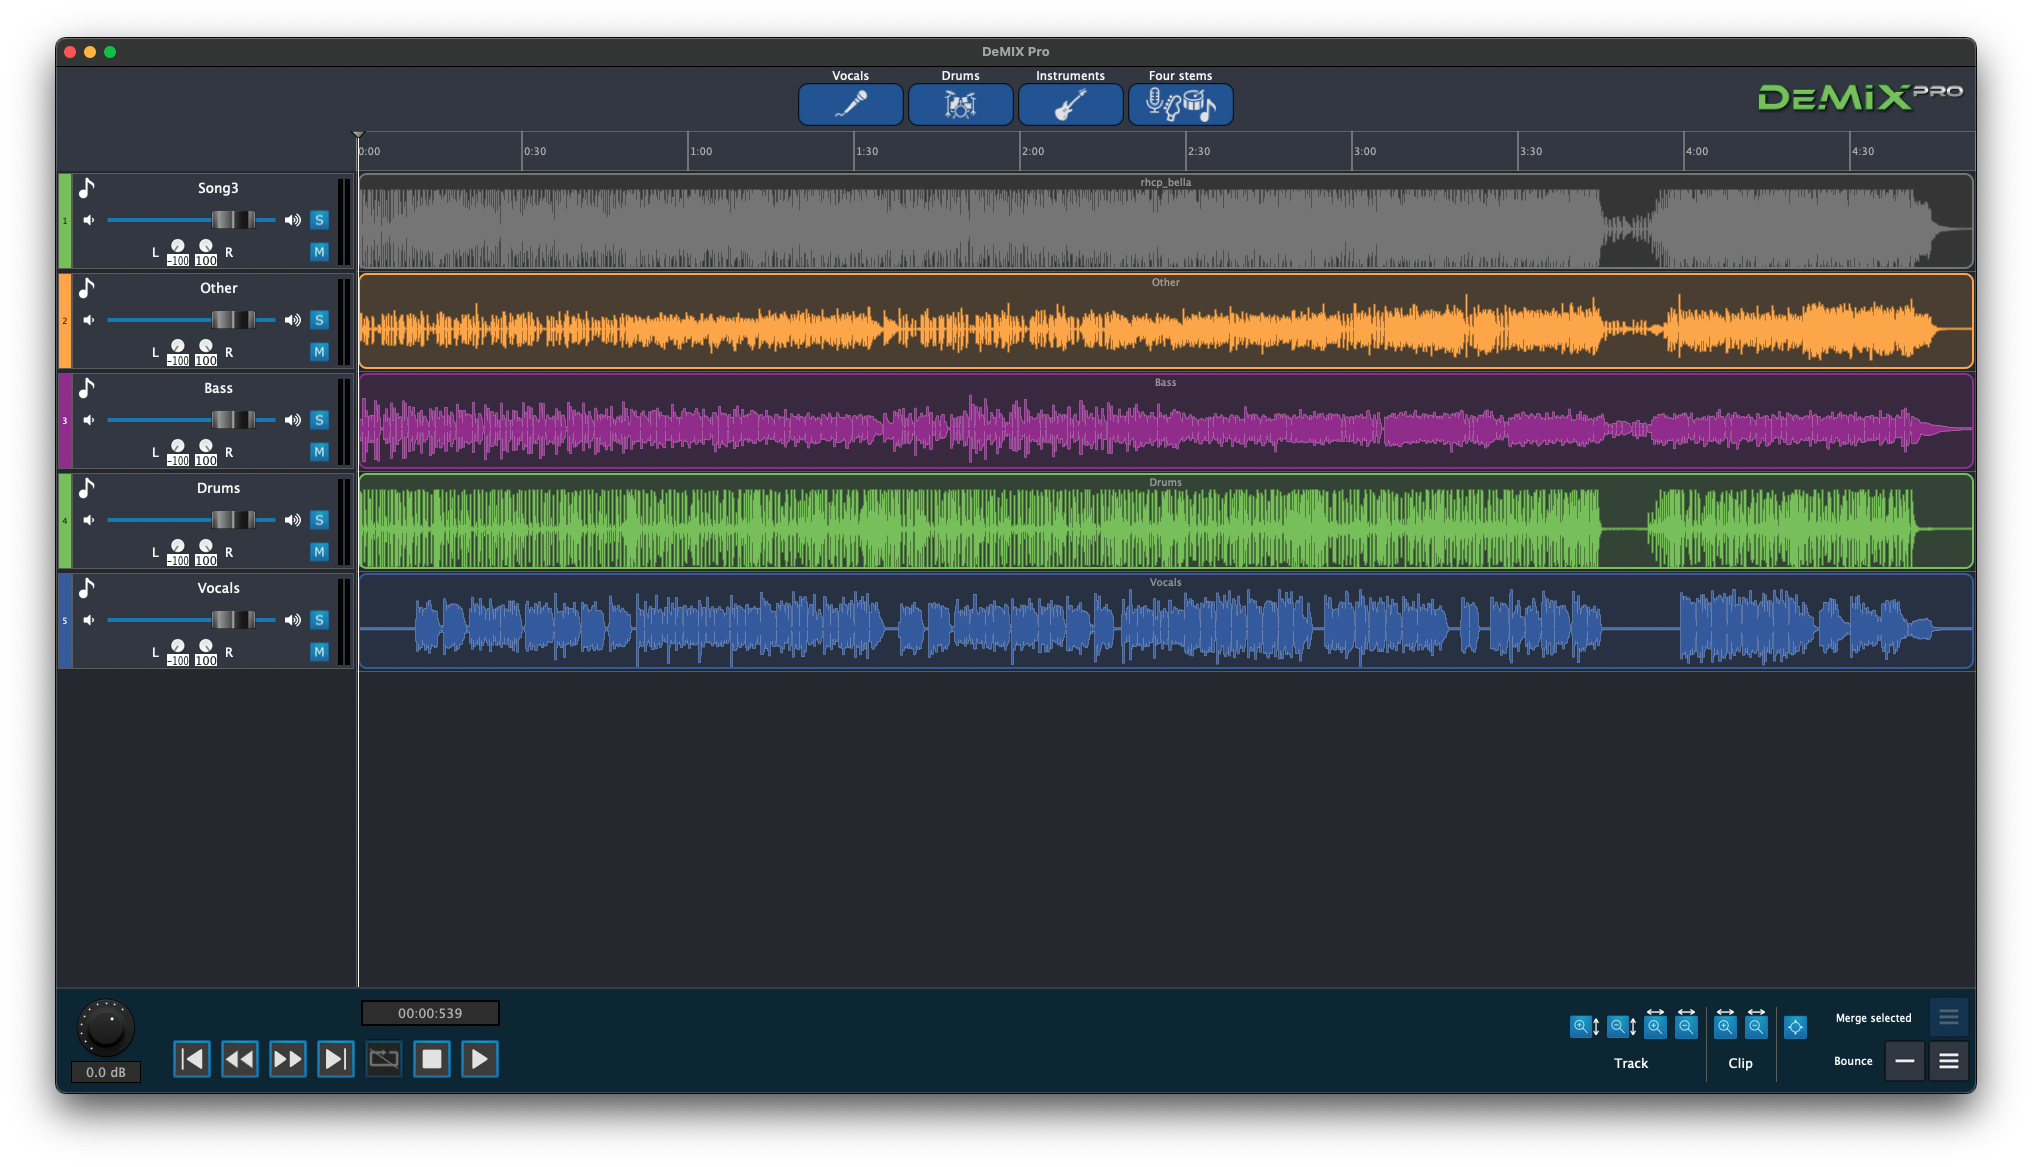2032x1167 pixels.
Task: Click the Four stems separation button
Action: 1180,104
